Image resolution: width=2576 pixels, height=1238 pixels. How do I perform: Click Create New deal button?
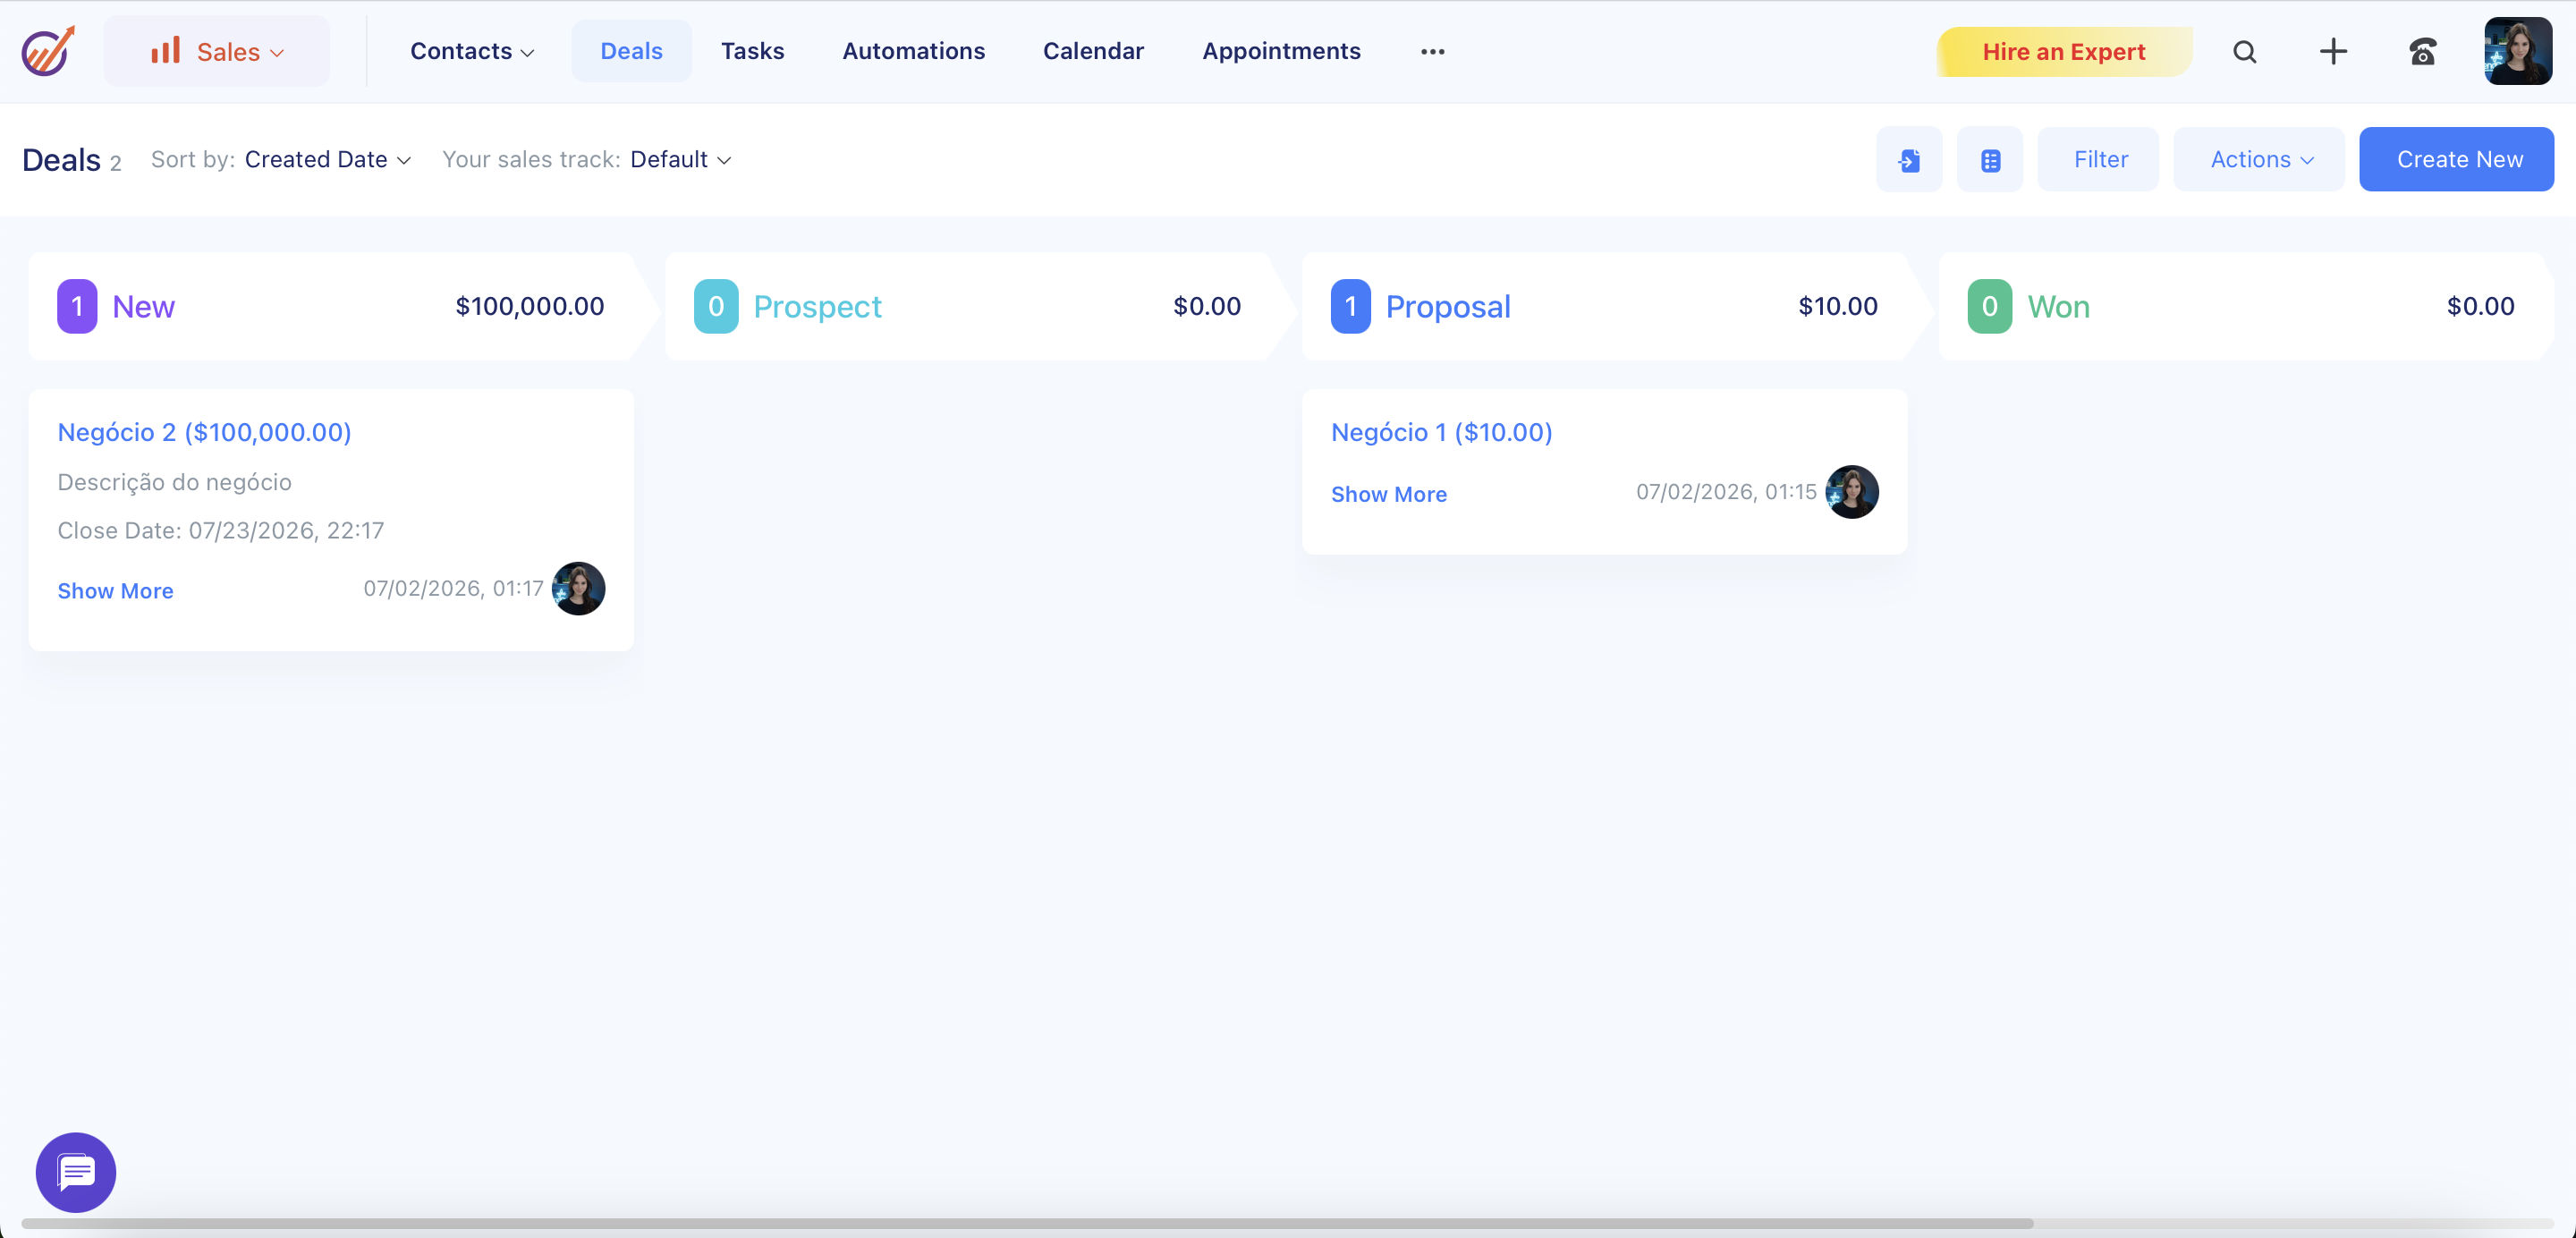pos(2458,160)
